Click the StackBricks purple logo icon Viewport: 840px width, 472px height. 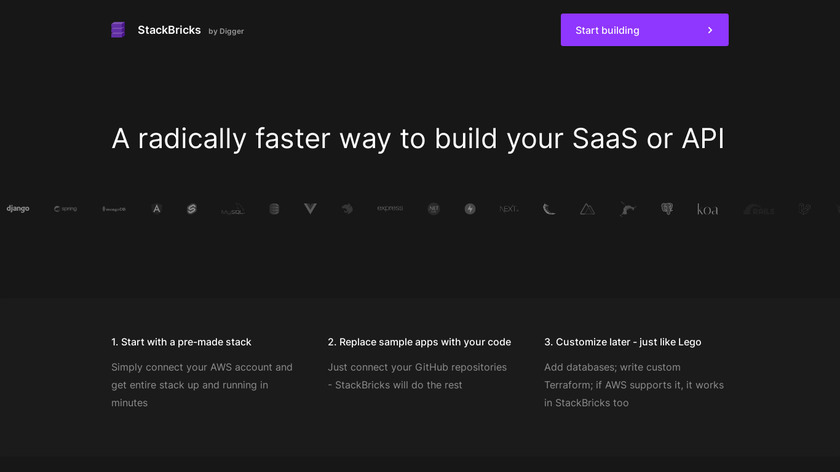pyautogui.click(x=119, y=30)
